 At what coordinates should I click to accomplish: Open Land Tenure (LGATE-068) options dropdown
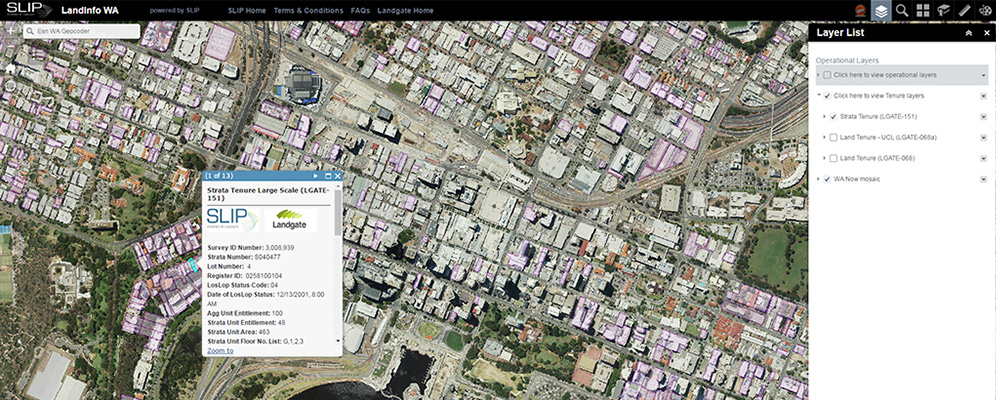point(983,158)
